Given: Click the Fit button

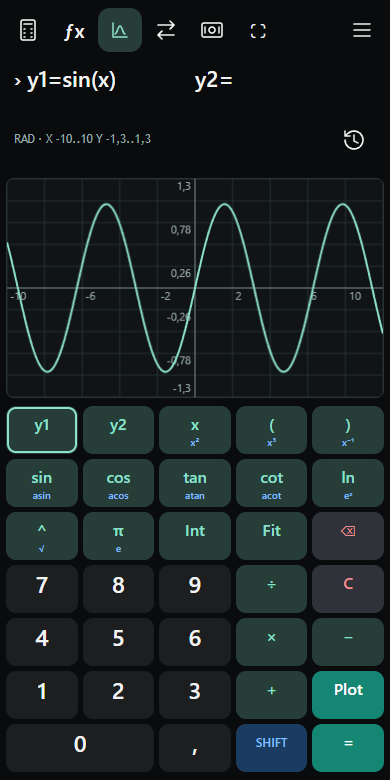Looking at the screenshot, I should 272,536.
